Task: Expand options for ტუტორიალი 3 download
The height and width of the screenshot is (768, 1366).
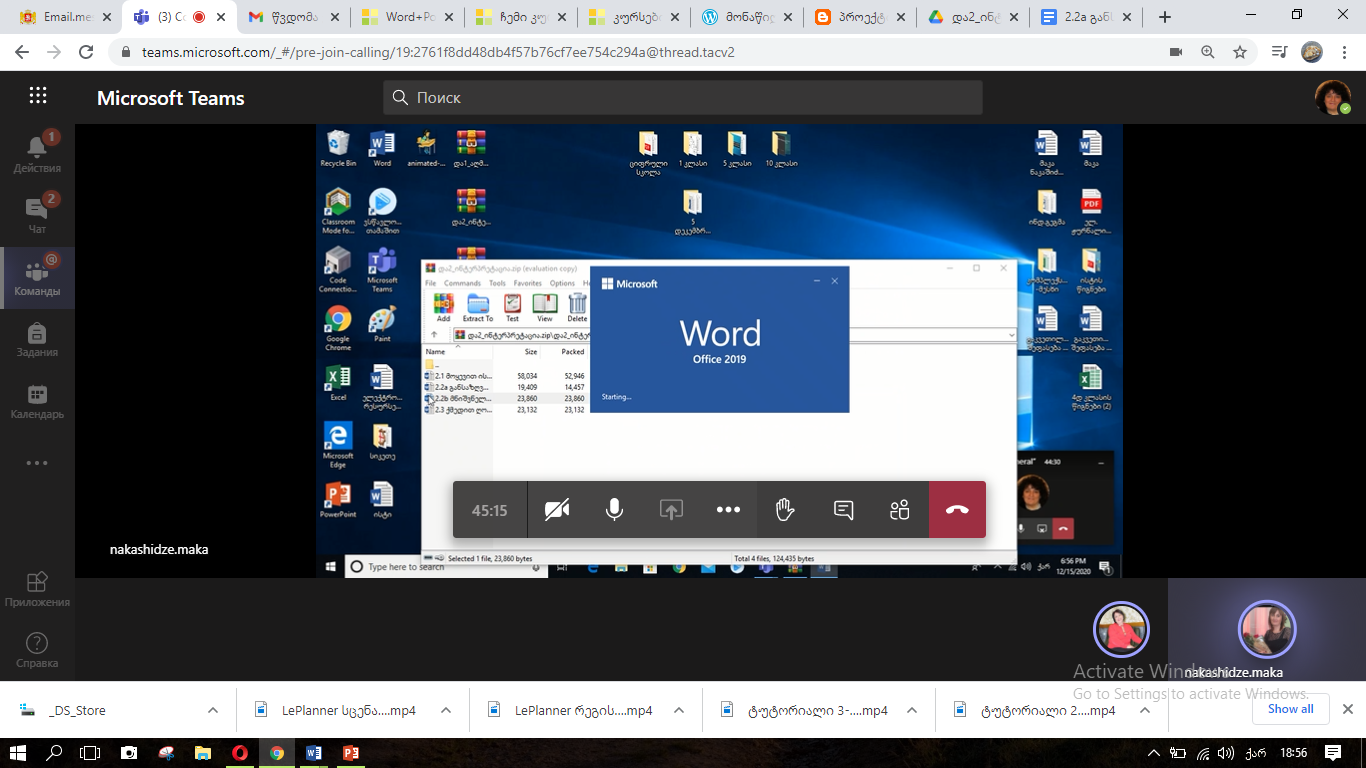Action: 912,710
